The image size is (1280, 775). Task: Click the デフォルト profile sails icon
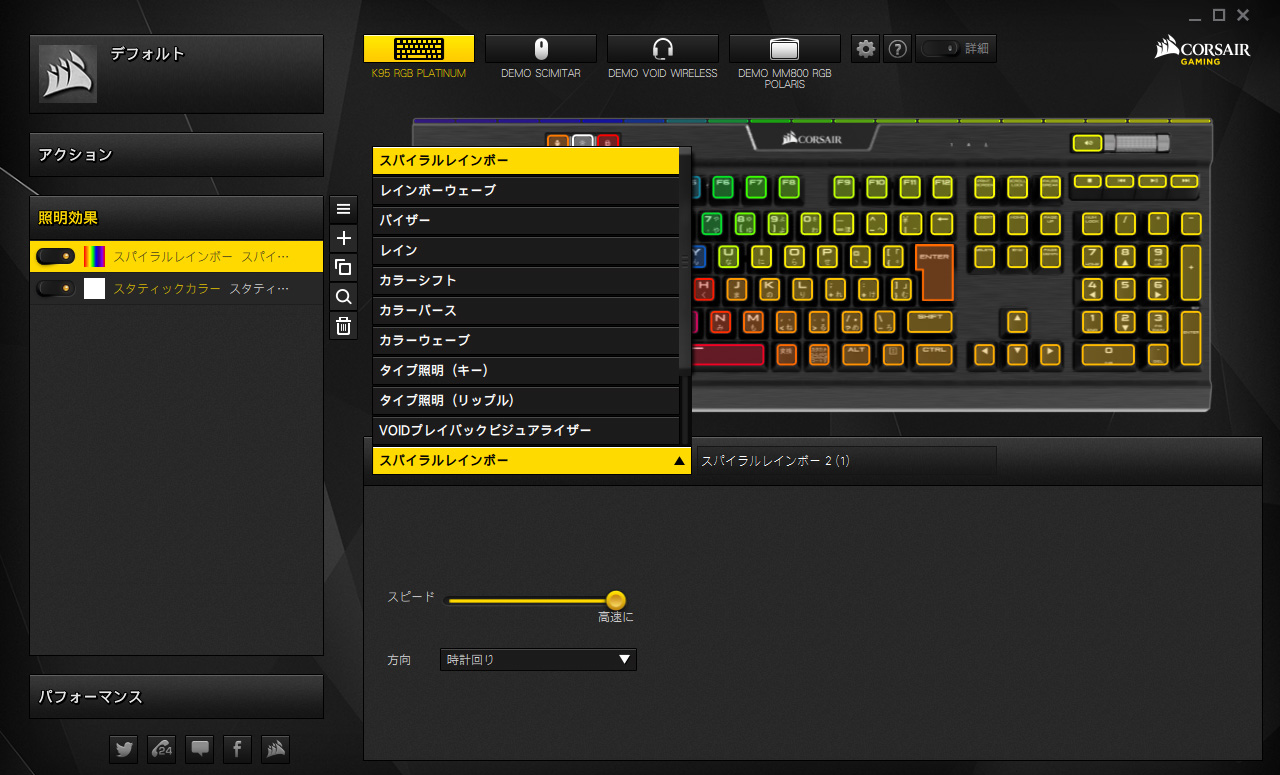coord(68,73)
